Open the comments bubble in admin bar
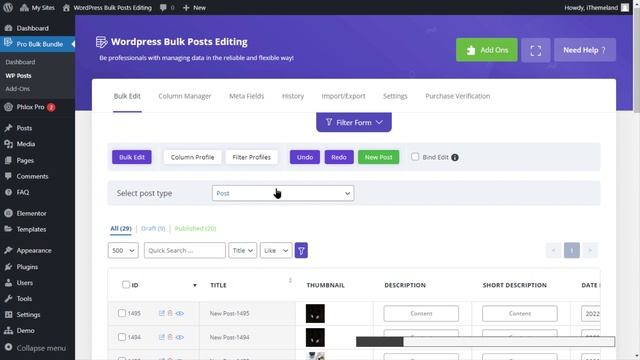This screenshot has height=360, width=640. coord(167,7)
